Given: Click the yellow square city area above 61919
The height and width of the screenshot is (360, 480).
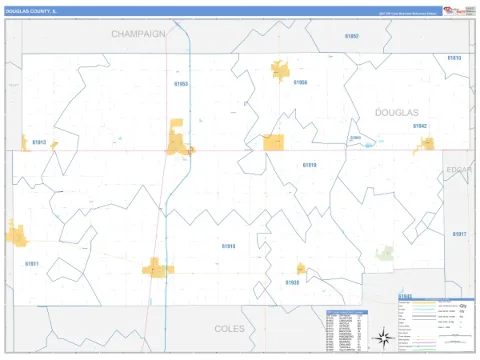Looking at the screenshot, I should pyautogui.click(x=273, y=142).
